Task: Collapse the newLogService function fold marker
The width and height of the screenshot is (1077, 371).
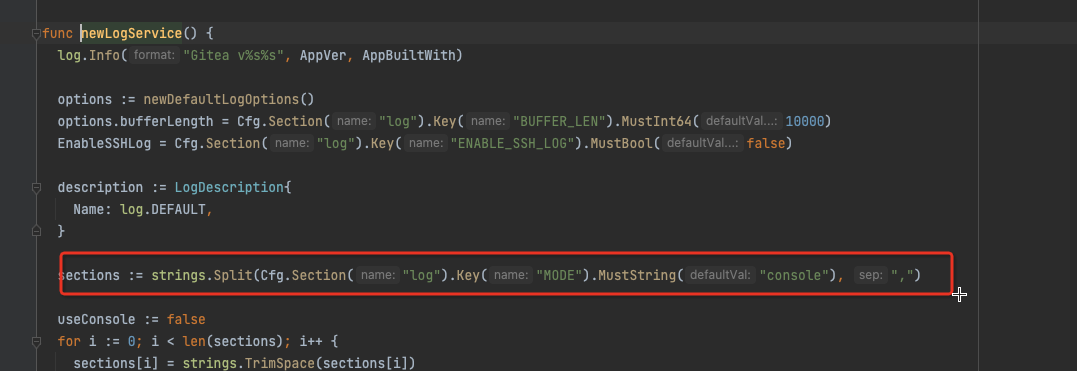Action: click(36, 34)
